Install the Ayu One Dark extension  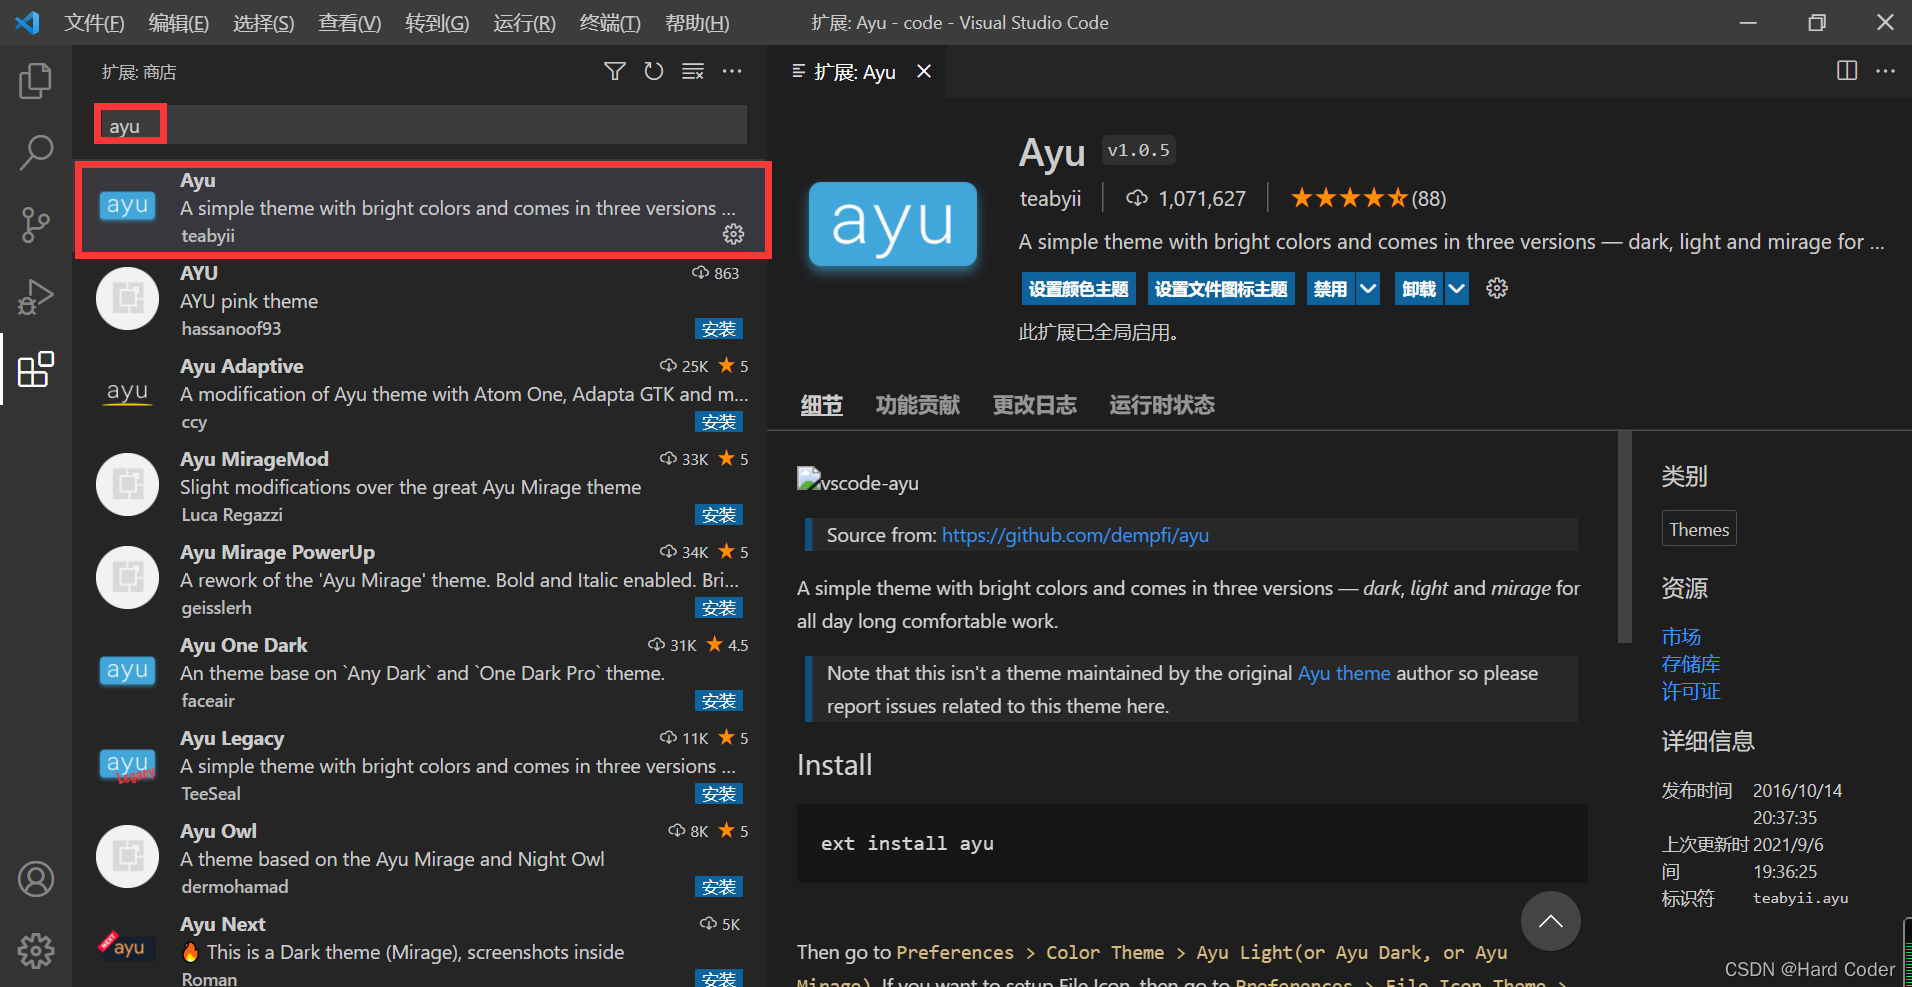coord(719,701)
